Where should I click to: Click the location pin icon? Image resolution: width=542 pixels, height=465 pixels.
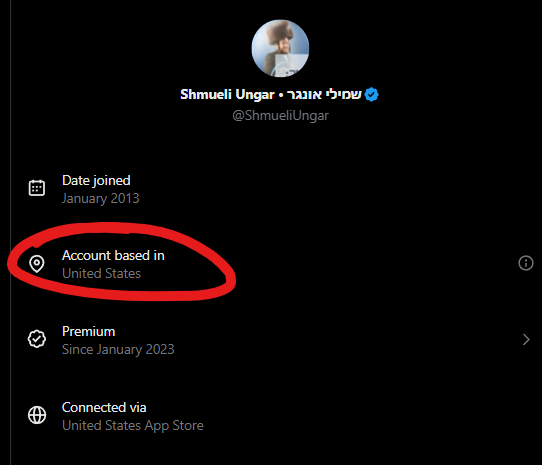pyautogui.click(x=37, y=264)
